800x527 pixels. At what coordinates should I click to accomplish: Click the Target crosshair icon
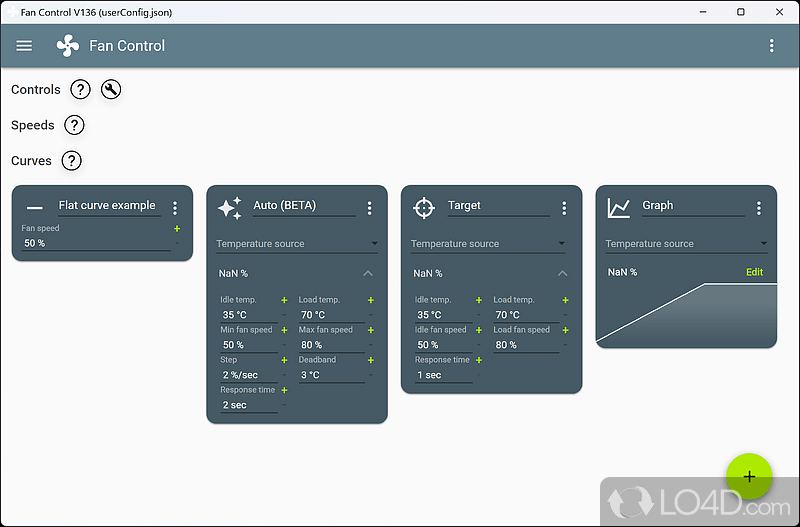[424, 208]
